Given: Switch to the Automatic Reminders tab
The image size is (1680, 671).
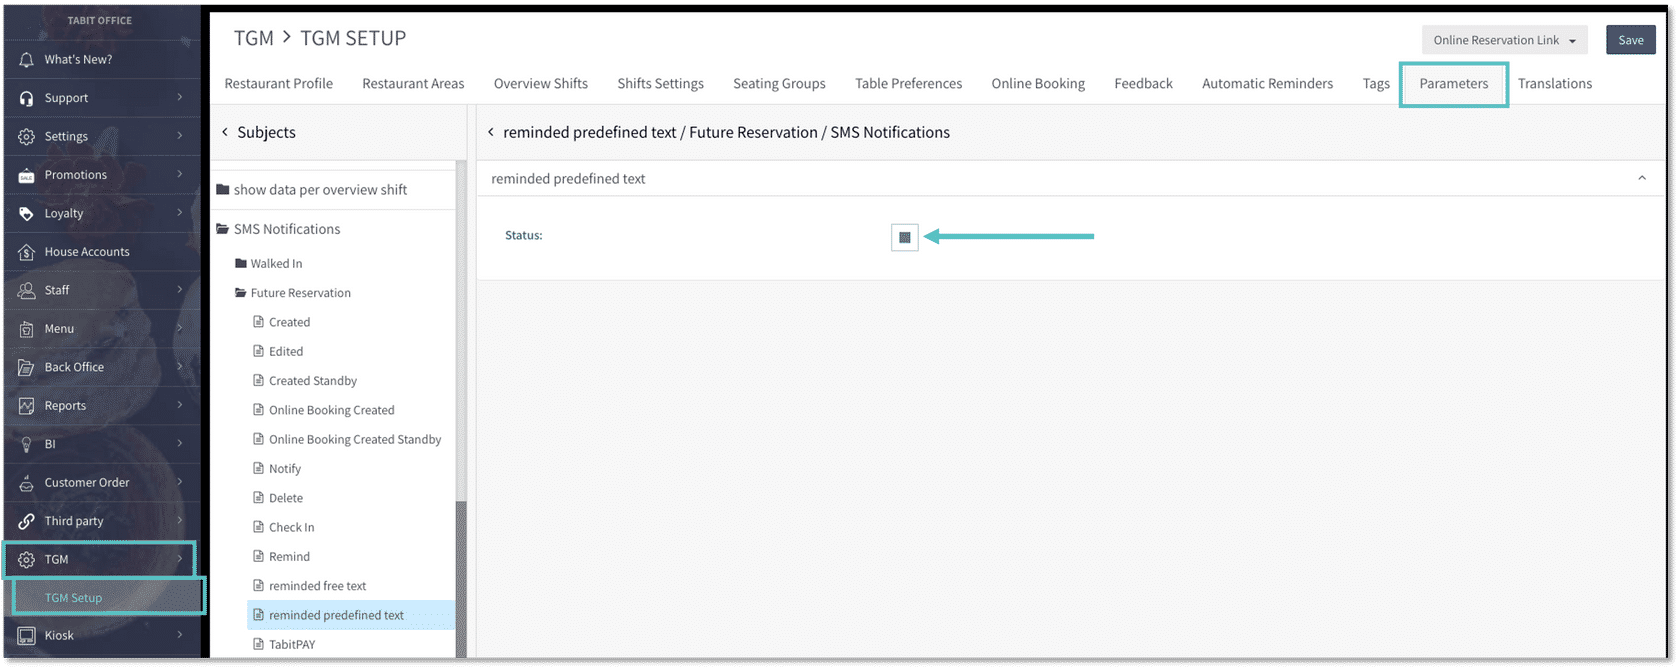Looking at the screenshot, I should coord(1267,84).
